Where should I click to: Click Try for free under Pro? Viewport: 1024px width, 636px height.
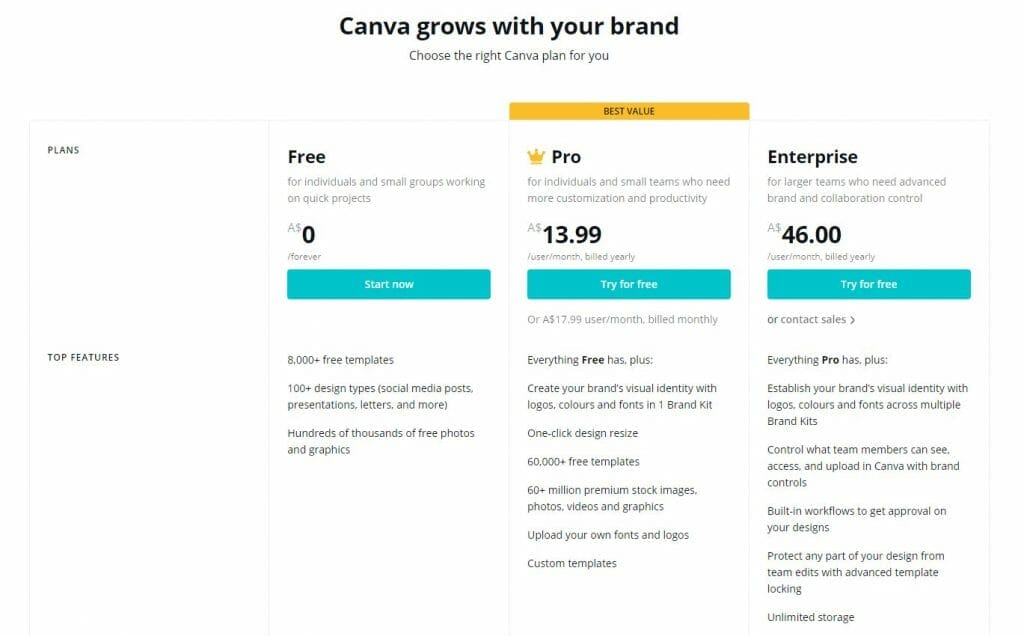click(629, 284)
